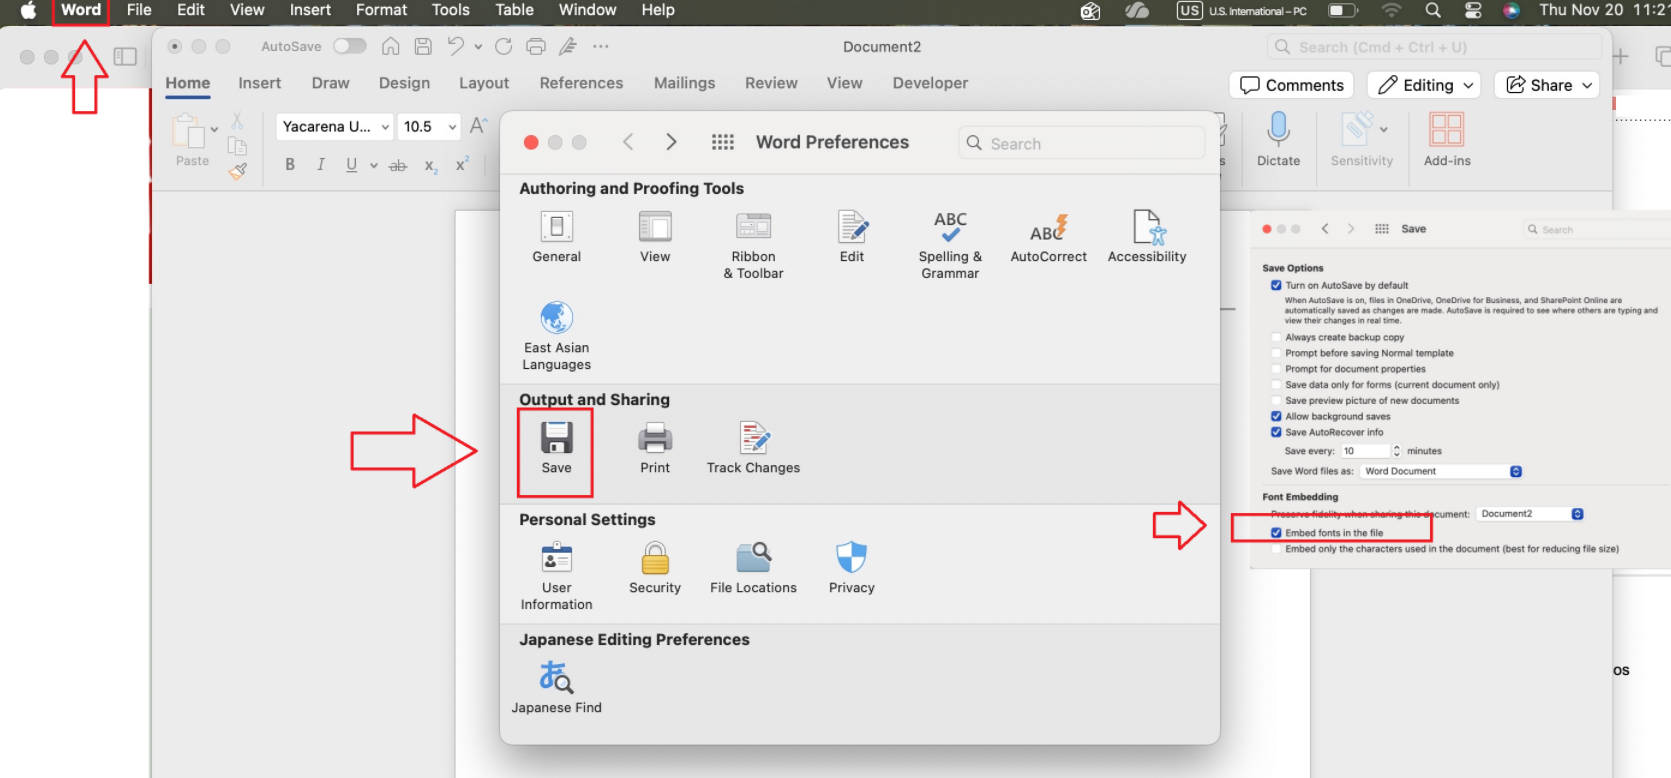Image resolution: width=1671 pixels, height=778 pixels.
Task: Click the Home icon in Word title bar
Action: pyautogui.click(x=391, y=46)
